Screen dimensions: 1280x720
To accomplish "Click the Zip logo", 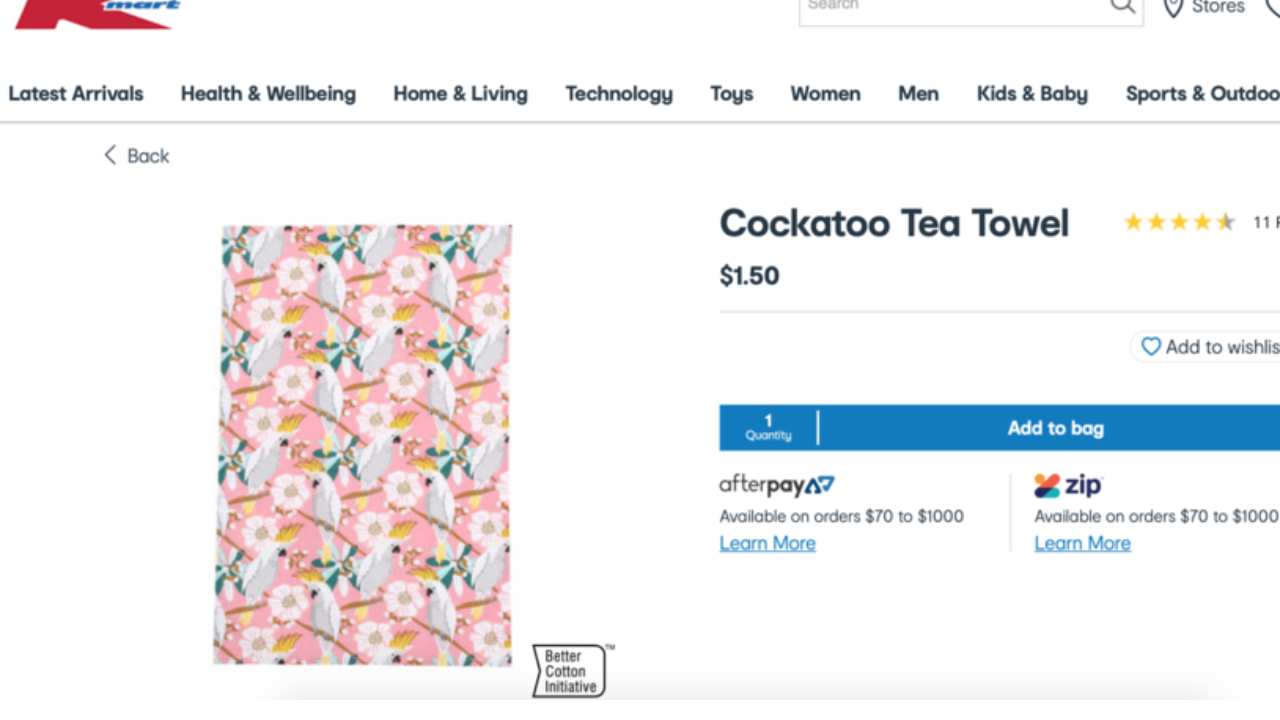I will (1068, 486).
